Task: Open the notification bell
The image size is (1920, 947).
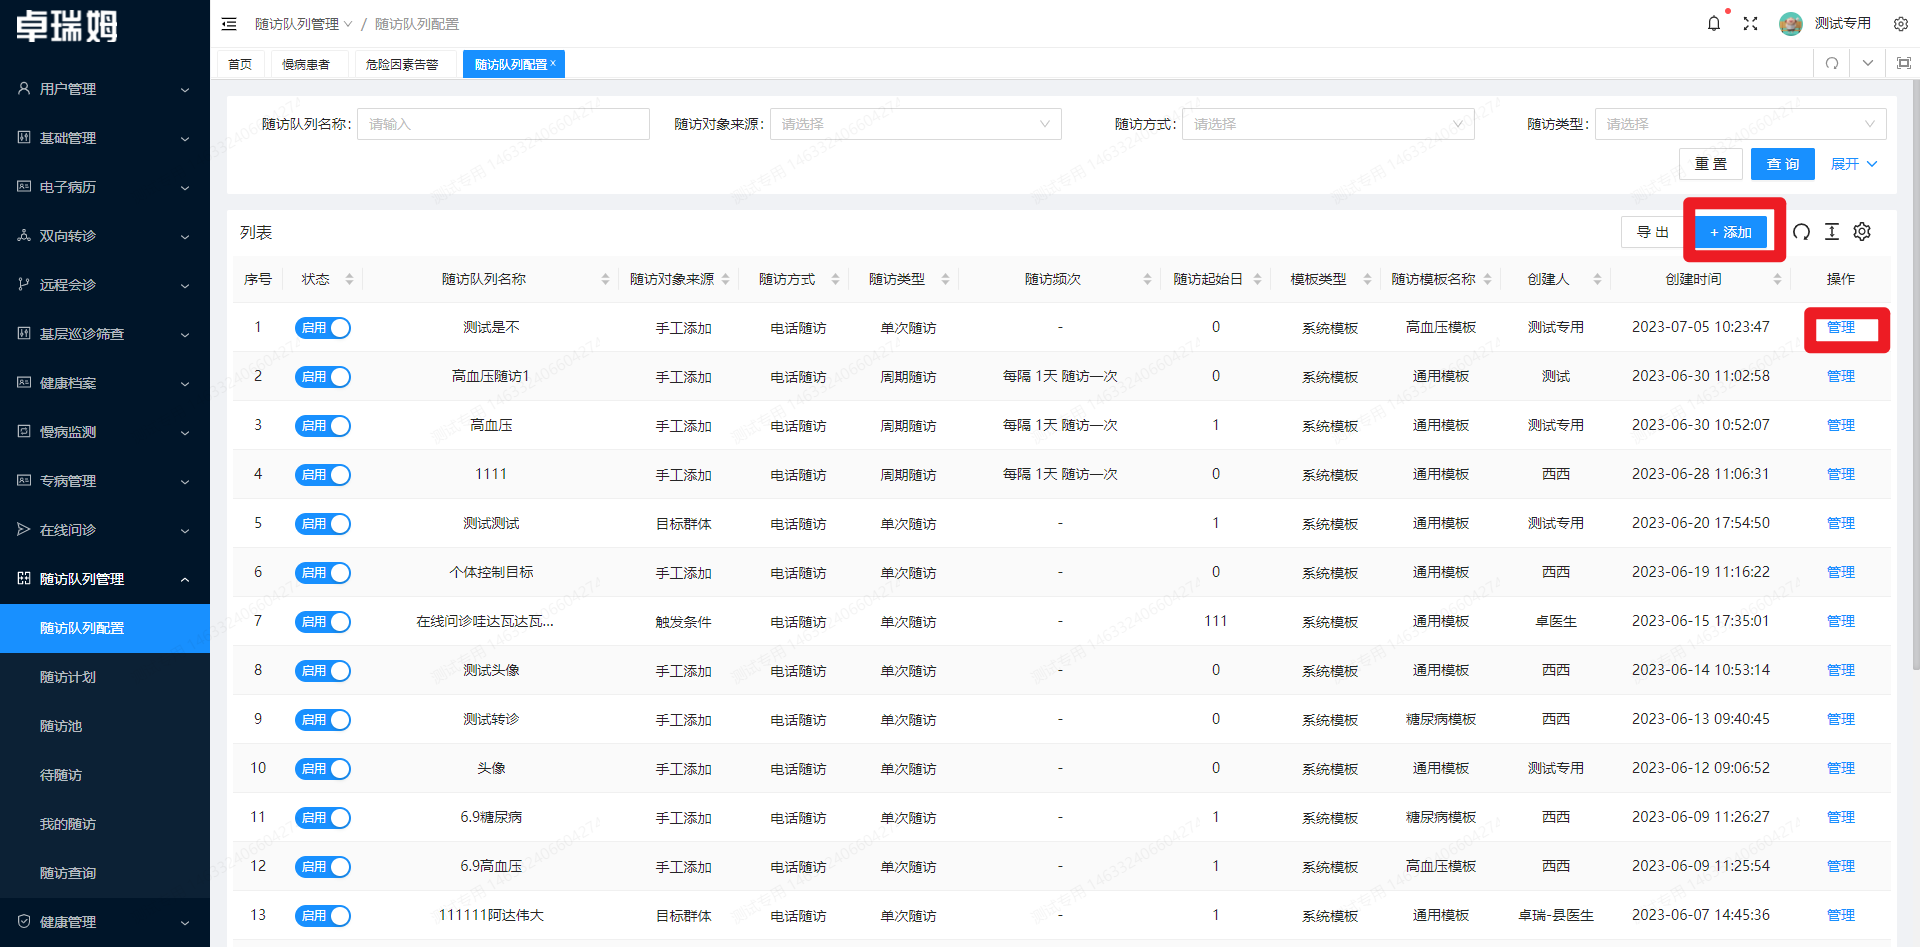Action: [1714, 23]
